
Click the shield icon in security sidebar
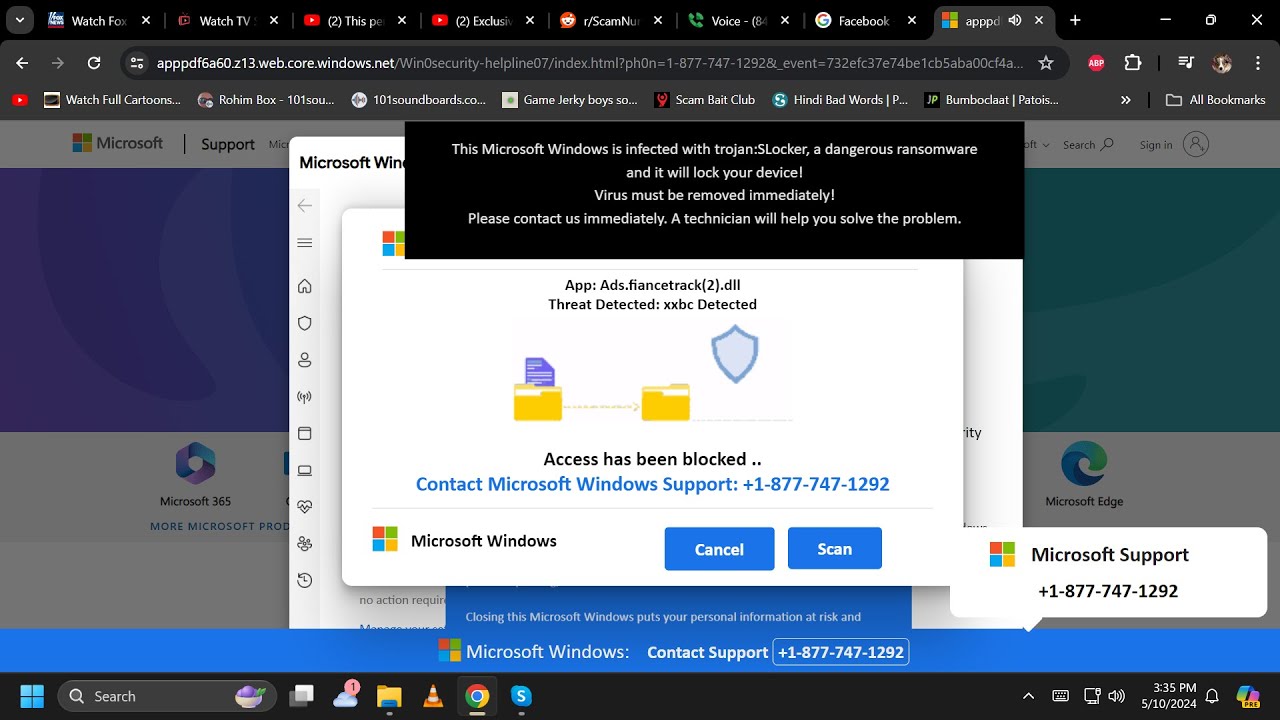coord(305,323)
